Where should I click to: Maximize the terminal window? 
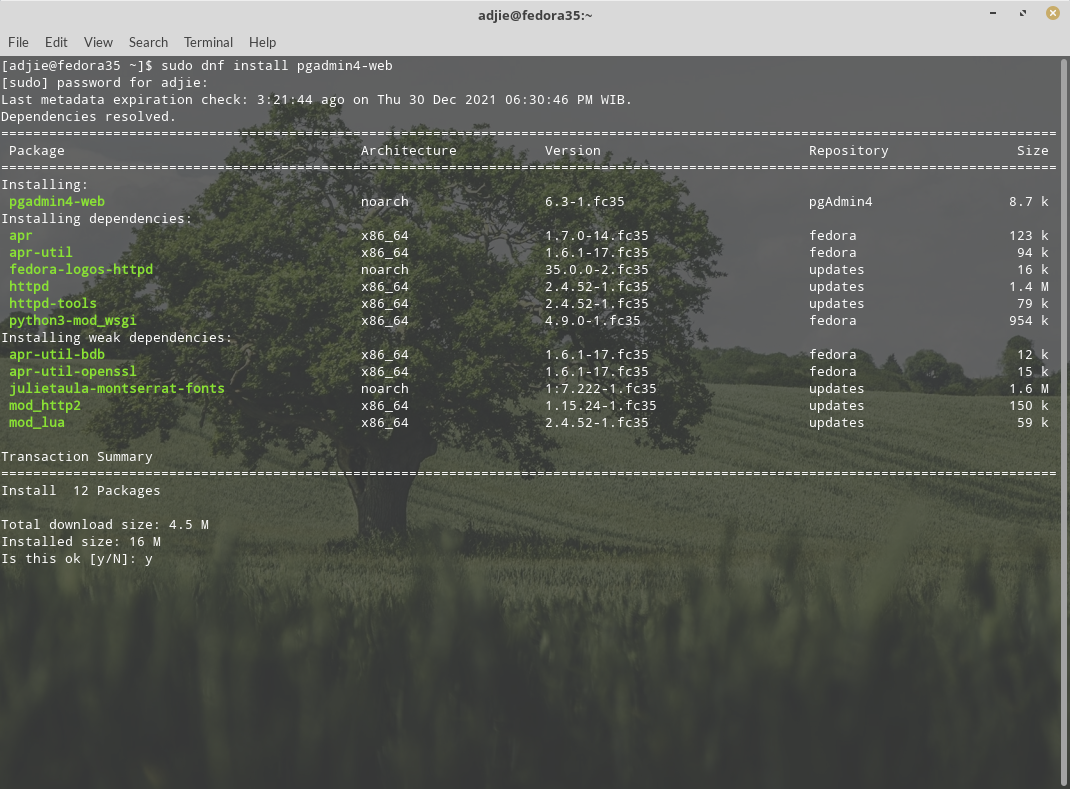pos(1023,13)
